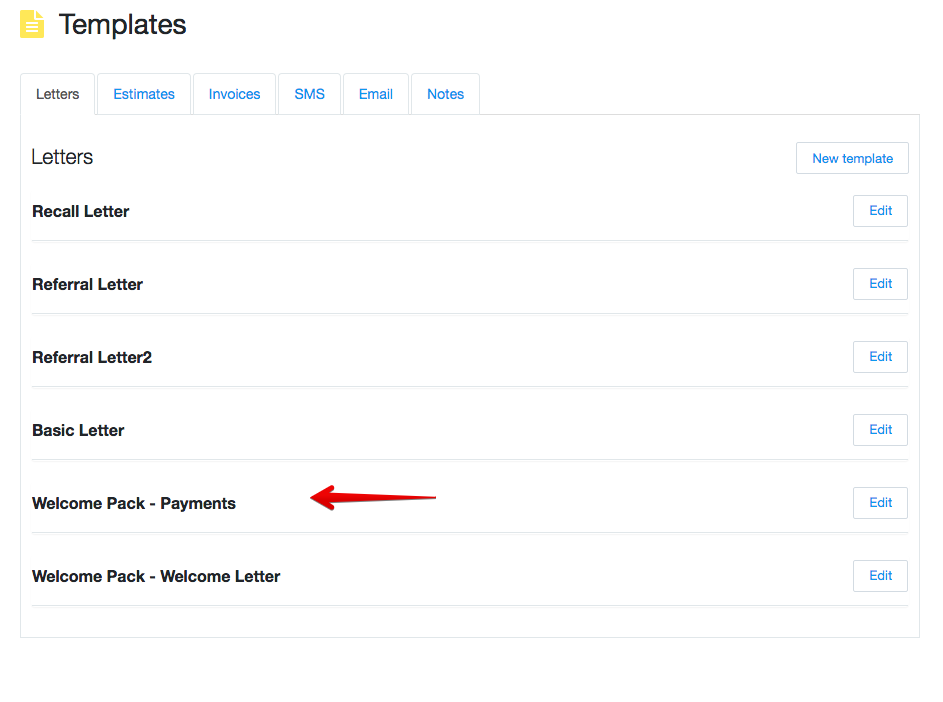This screenshot has width=943, height=702.
Task: Select the Basic Letter entry
Action: 78,431
